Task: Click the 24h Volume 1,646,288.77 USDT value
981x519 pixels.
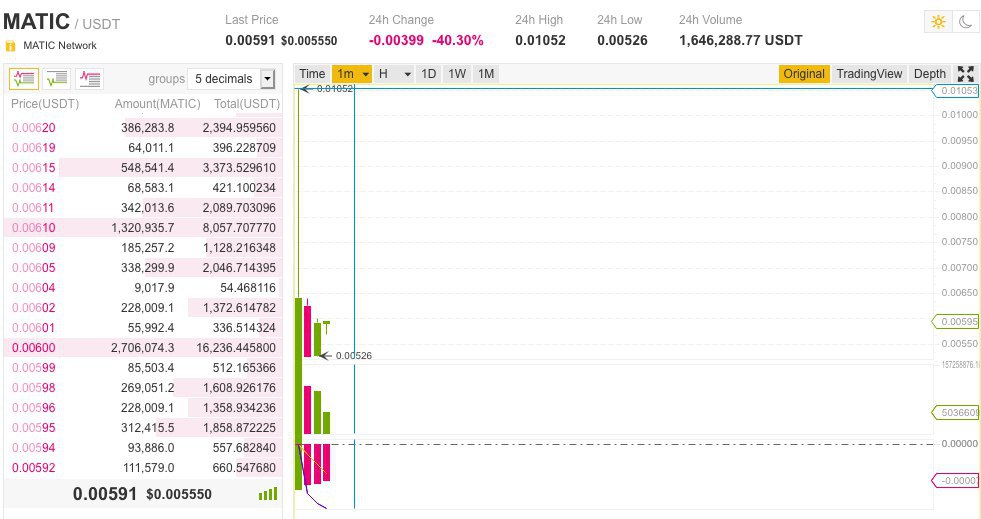Action: (x=741, y=41)
